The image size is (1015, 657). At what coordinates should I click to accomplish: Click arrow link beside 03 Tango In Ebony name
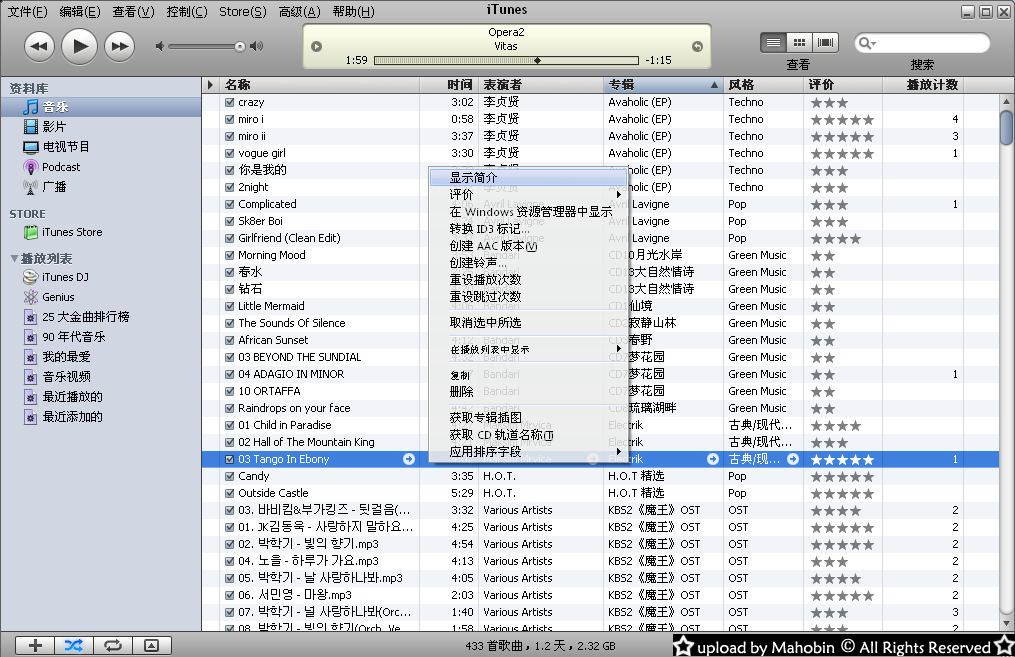409,459
